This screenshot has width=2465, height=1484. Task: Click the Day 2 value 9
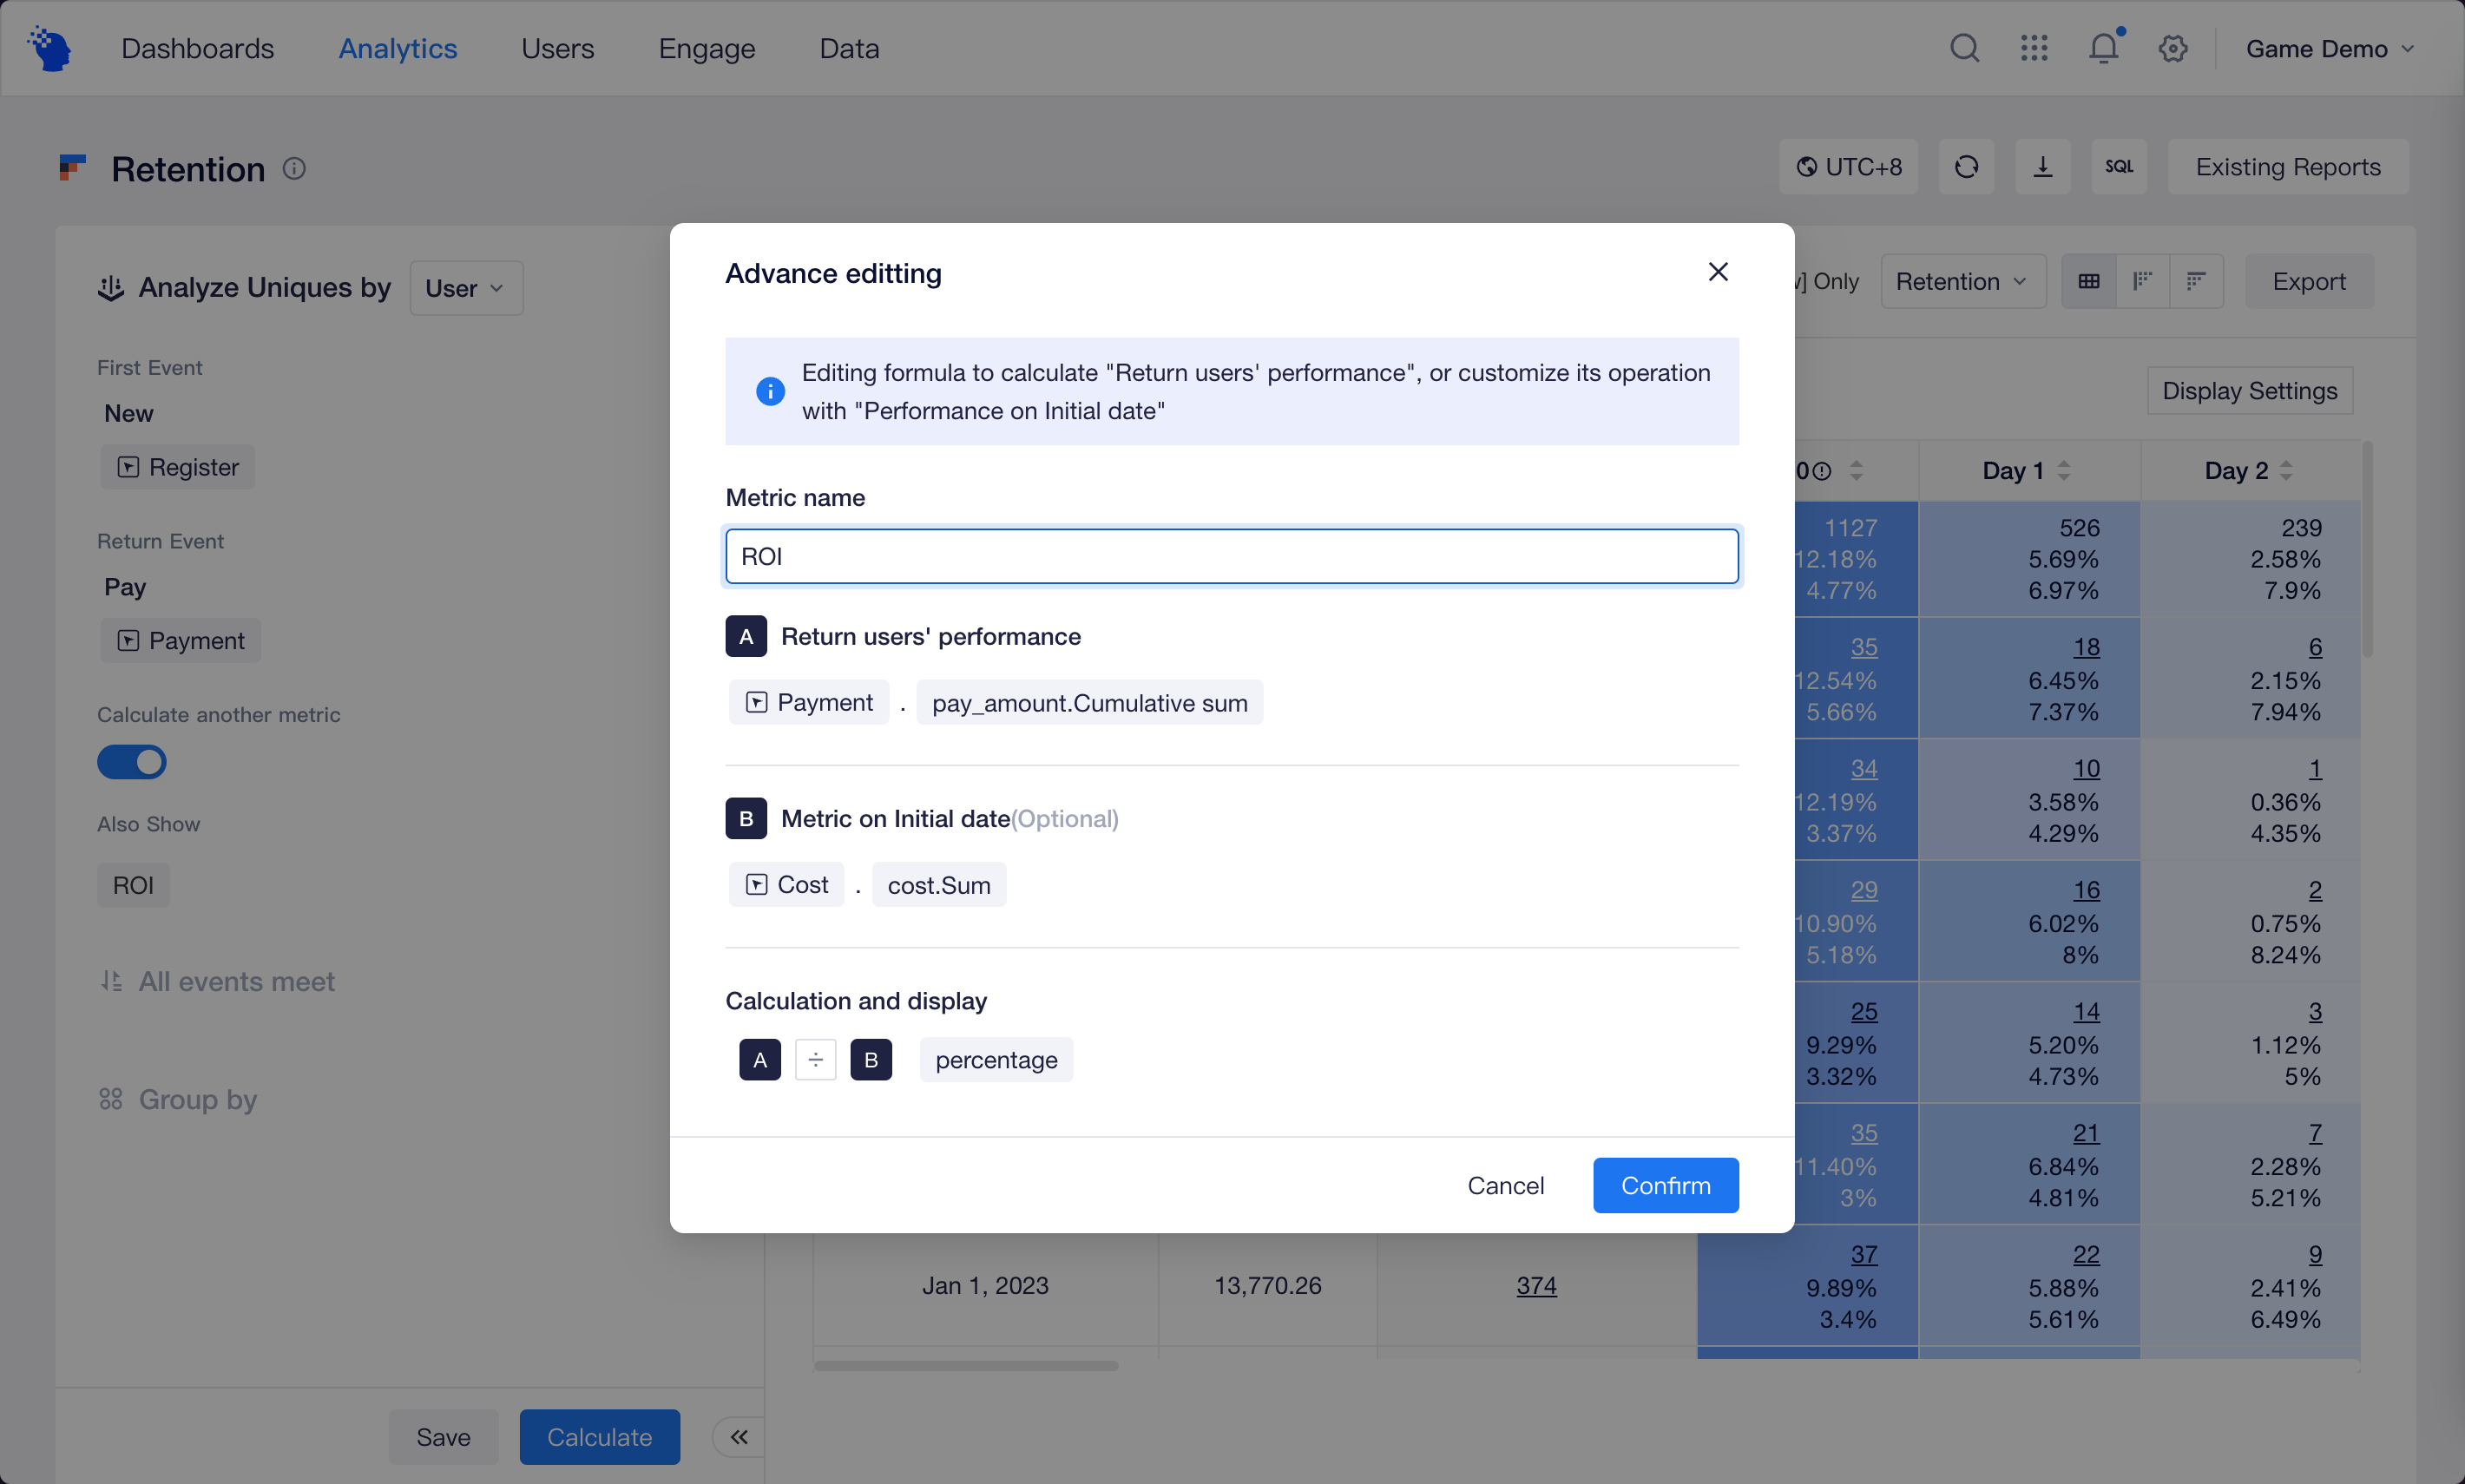[2315, 1255]
